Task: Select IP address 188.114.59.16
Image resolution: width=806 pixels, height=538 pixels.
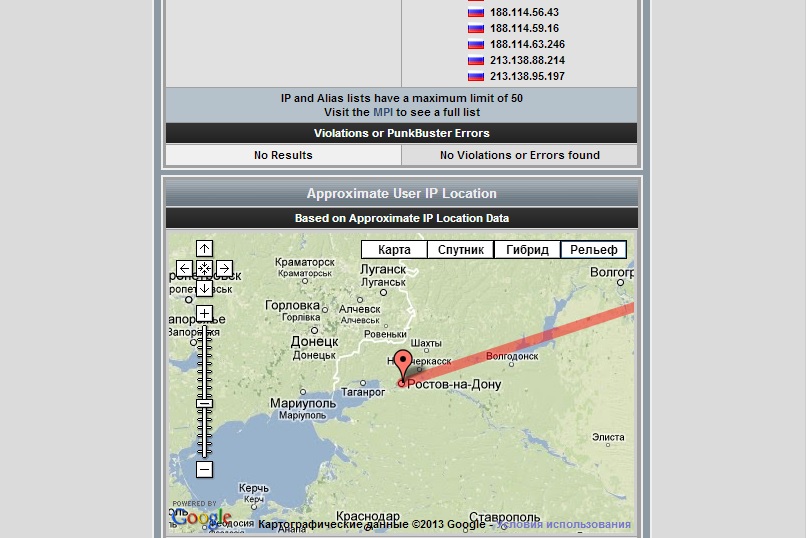Action: 524,28
